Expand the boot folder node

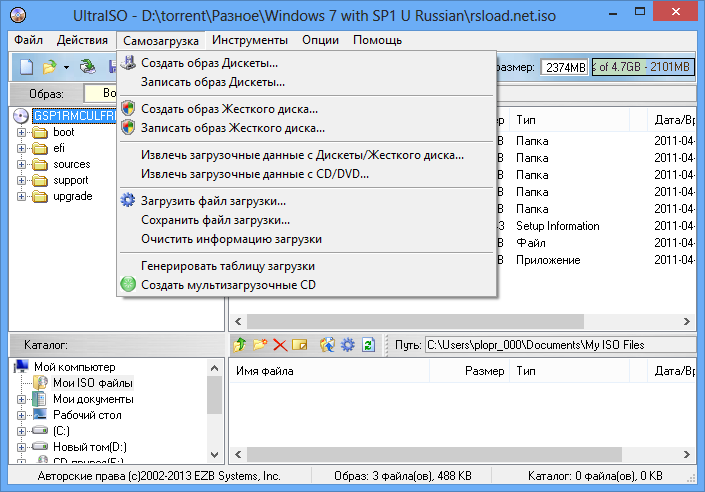(x=21, y=132)
